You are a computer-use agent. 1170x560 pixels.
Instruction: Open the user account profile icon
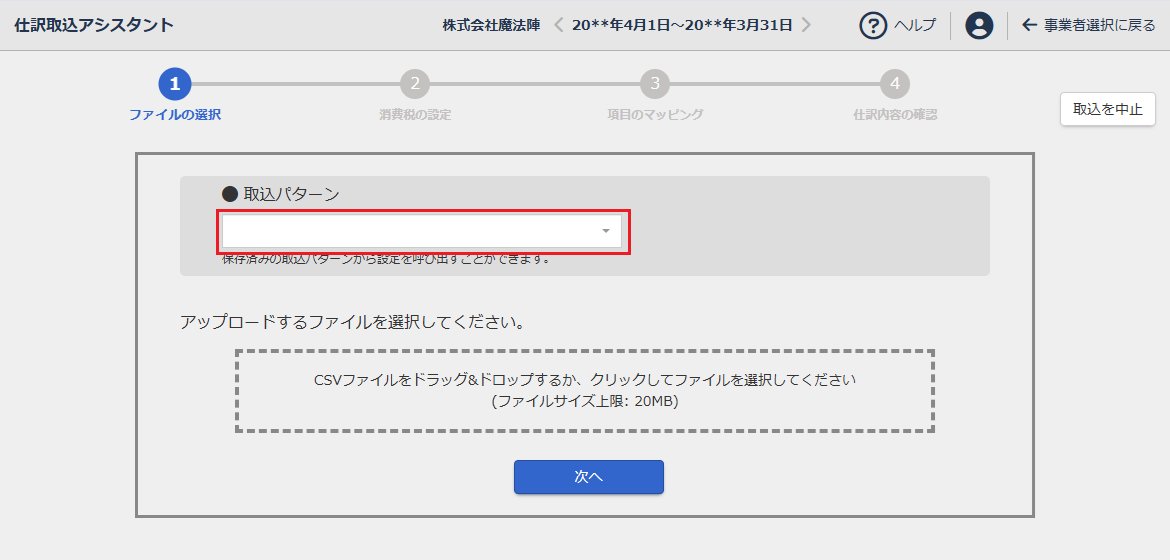[979, 25]
